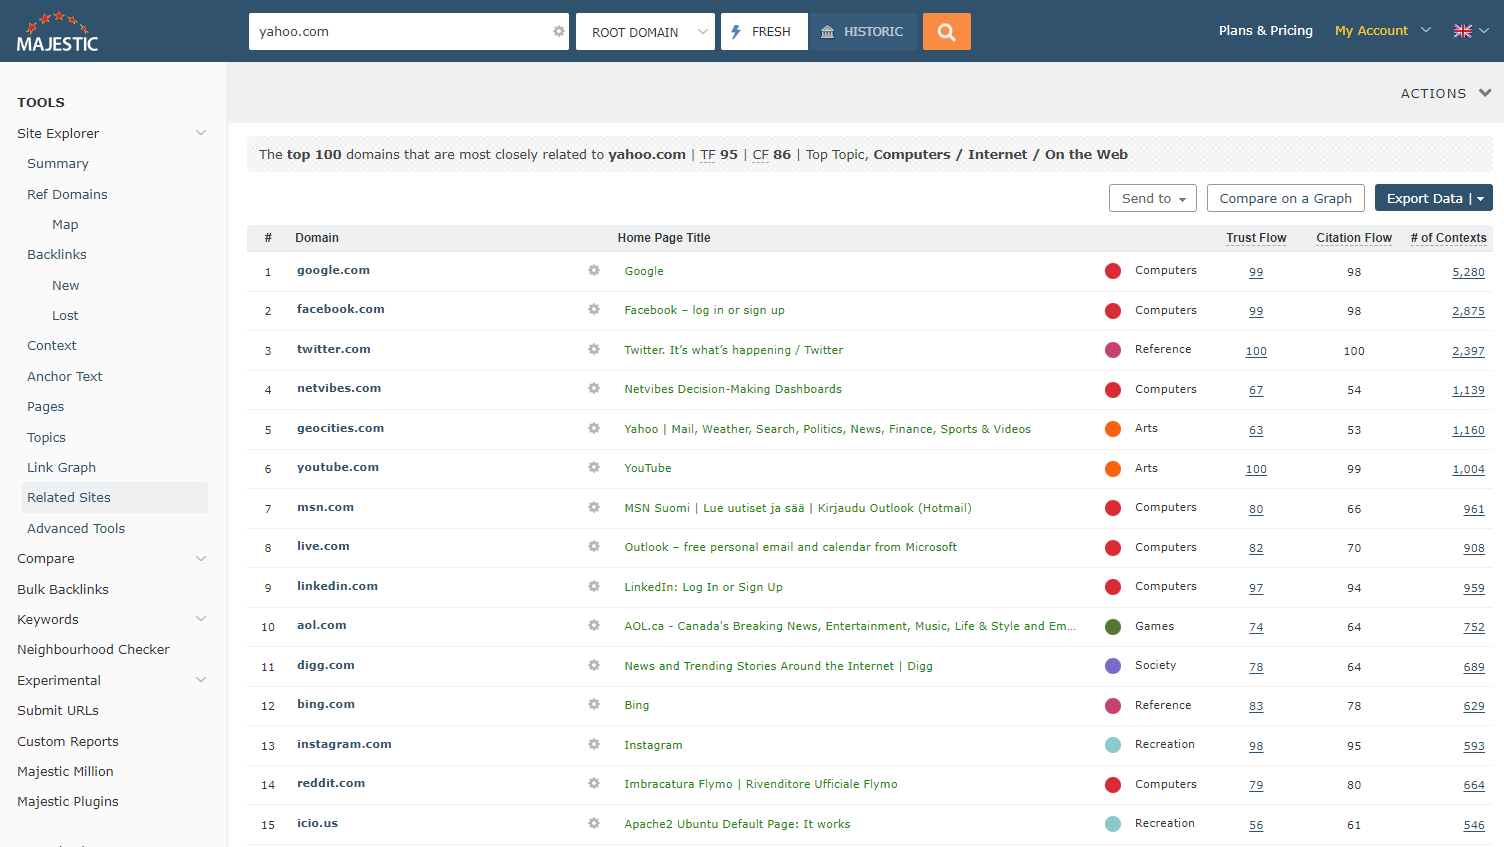The height and width of the screenshot is (847, 1504).
Task: Open Anchor Text in Site Explorer
Action: (x=65, y=376)
